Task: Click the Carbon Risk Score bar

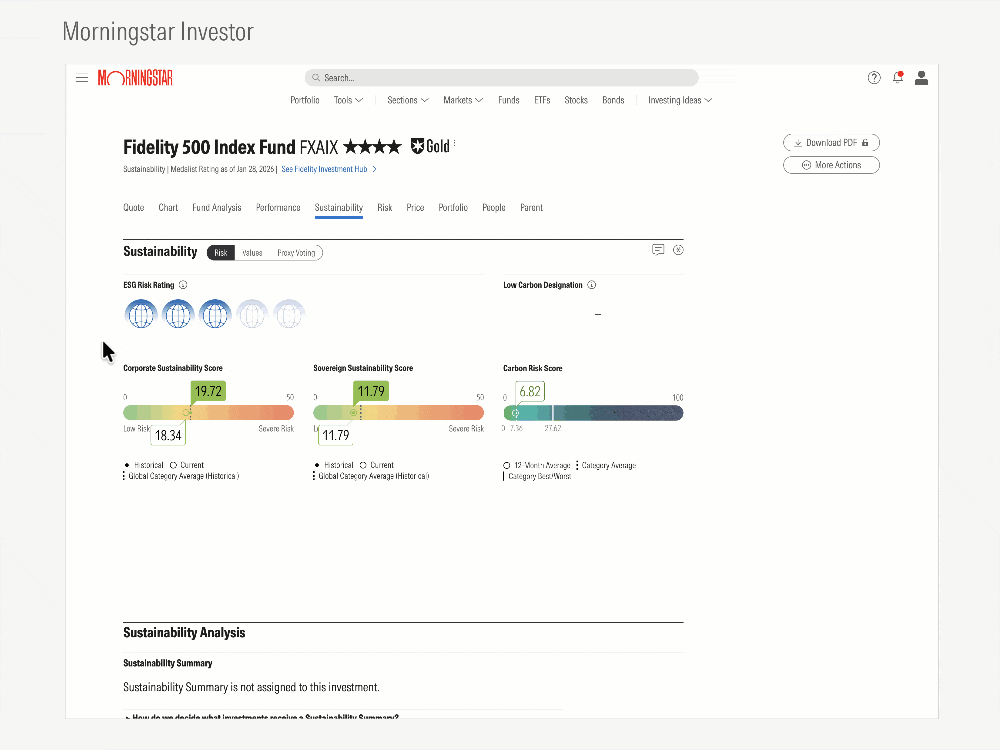Action: click(x=593, y=413)
